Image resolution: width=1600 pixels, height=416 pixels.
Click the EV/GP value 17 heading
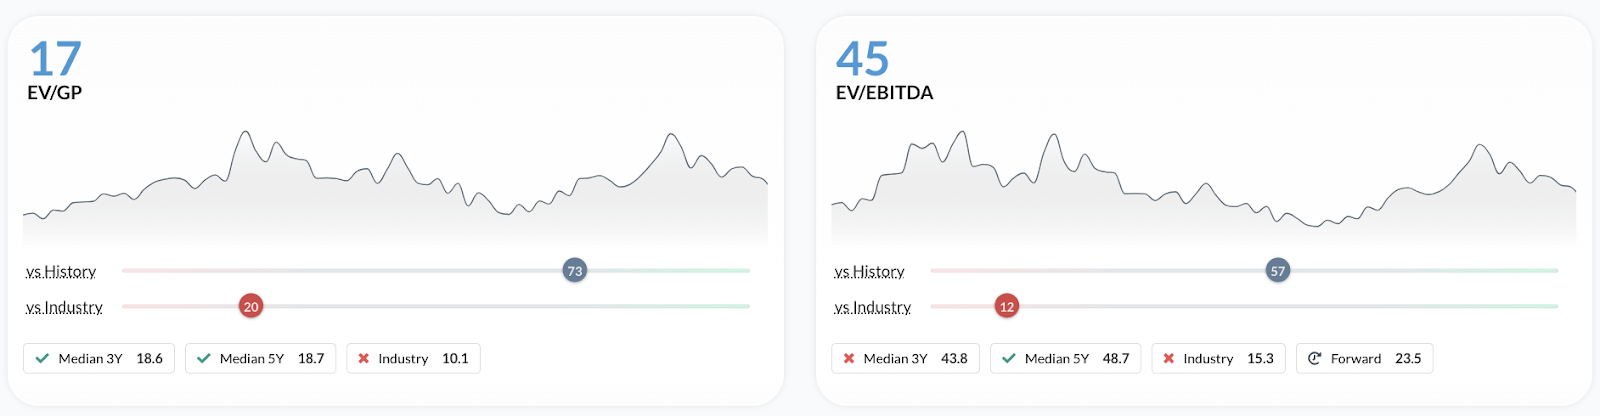pyautogui.click(x=55, y=59)
